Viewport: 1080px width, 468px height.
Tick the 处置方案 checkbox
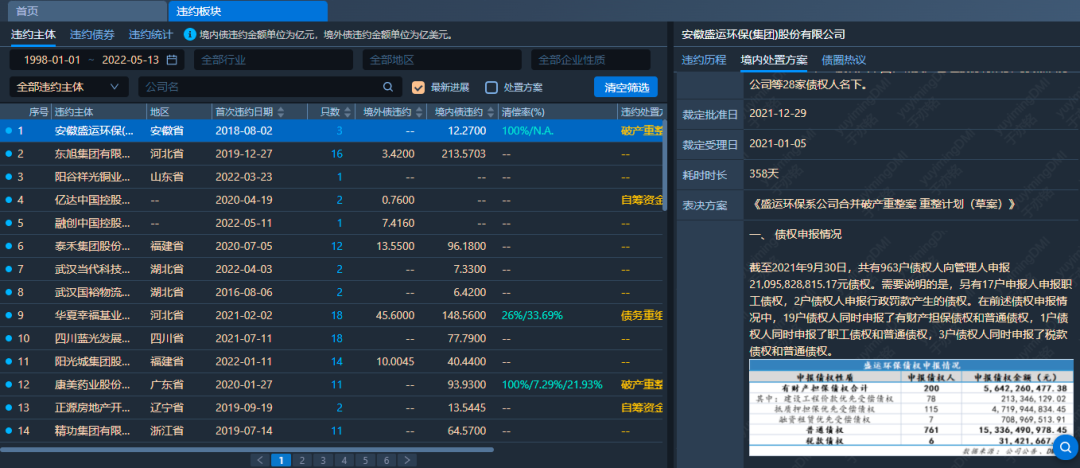491,88
